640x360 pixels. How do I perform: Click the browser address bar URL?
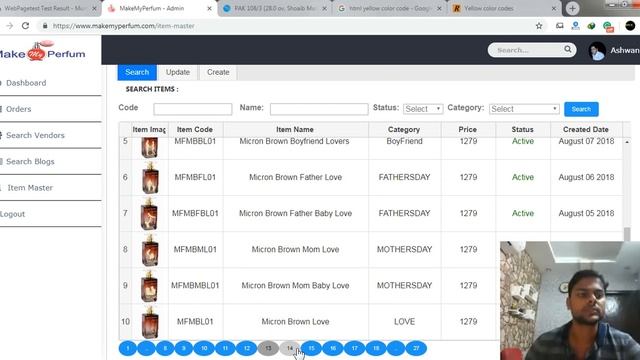point(124,26)
